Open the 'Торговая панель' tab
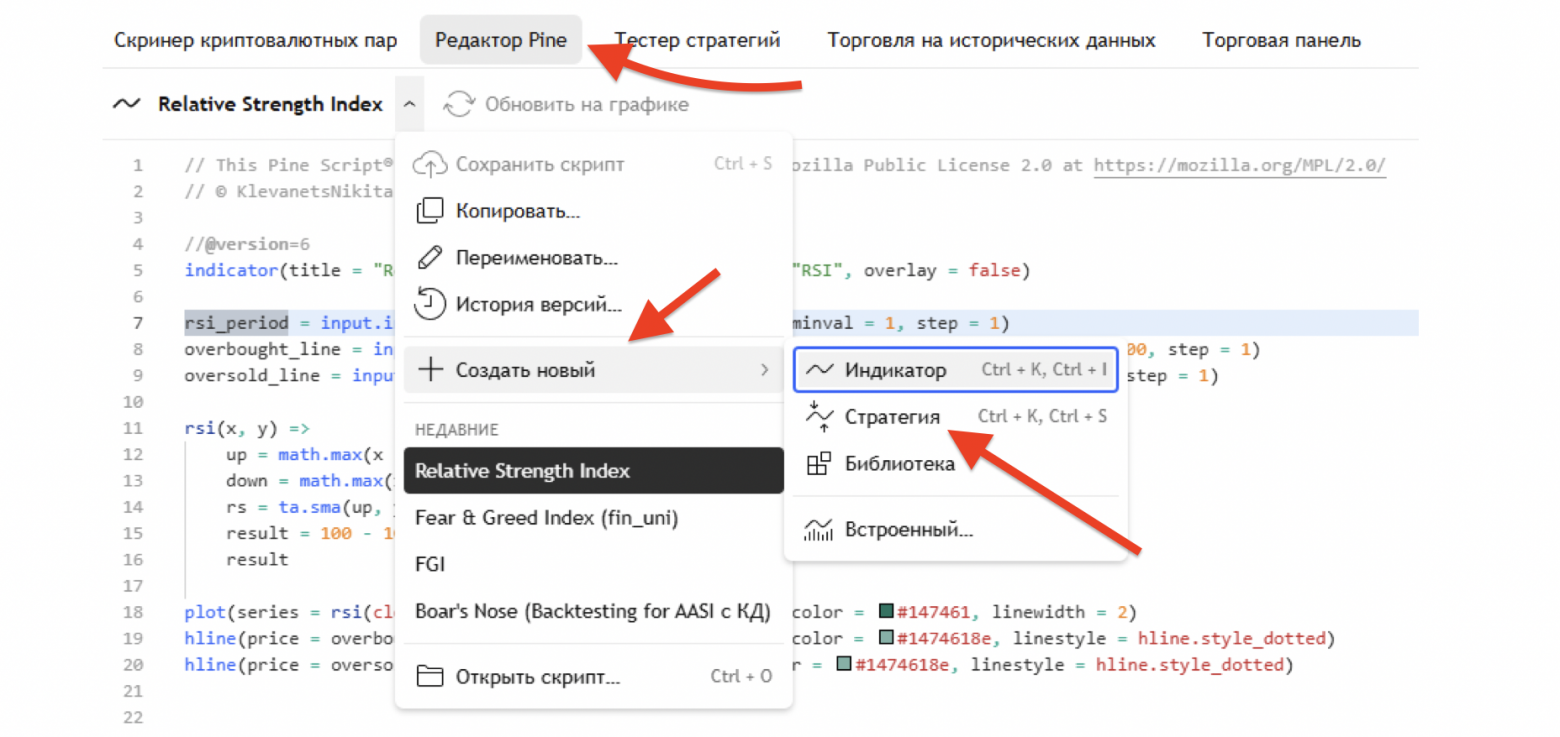 tap(1281, 41)
